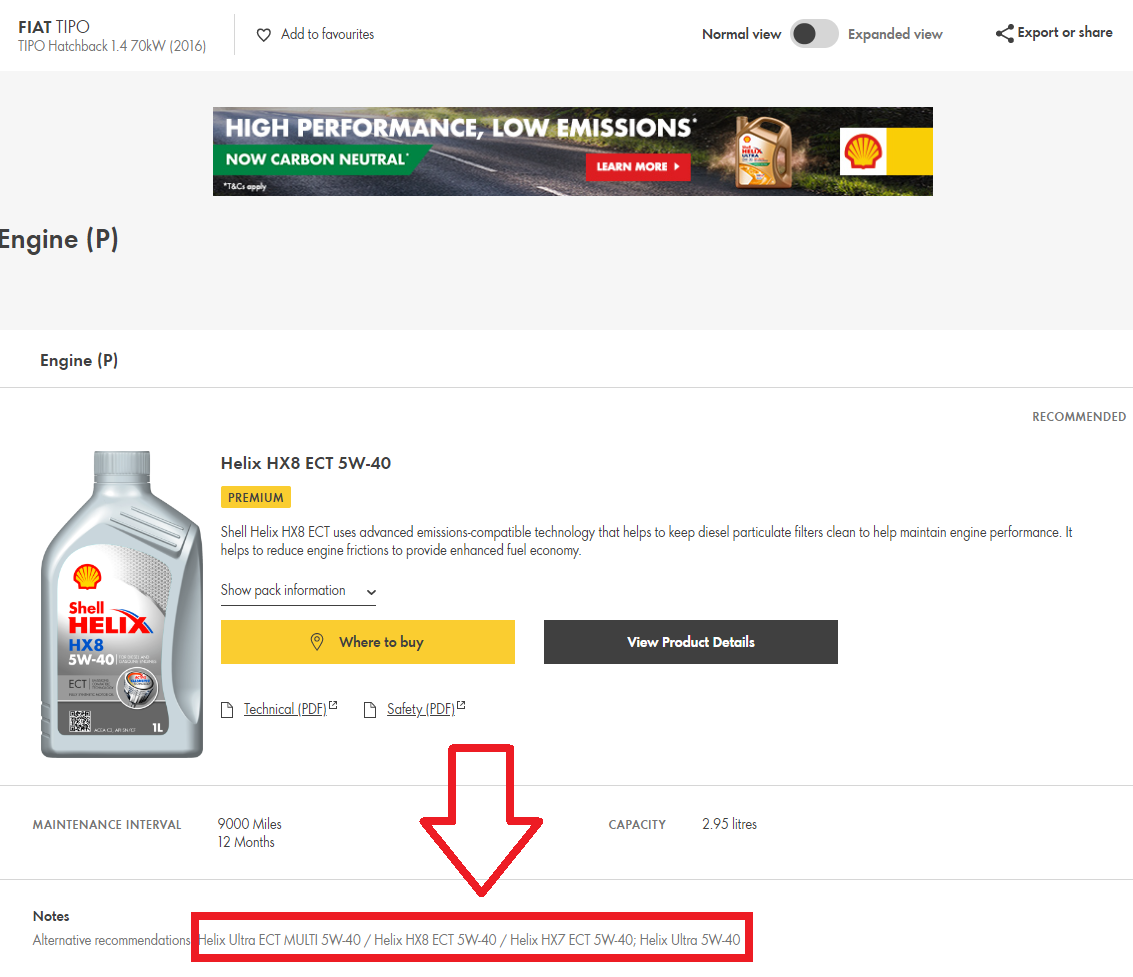The width and height of the screenshot is (1133, 977).
Task: Click the Safety PDF document icon
Action: [372, 710]
